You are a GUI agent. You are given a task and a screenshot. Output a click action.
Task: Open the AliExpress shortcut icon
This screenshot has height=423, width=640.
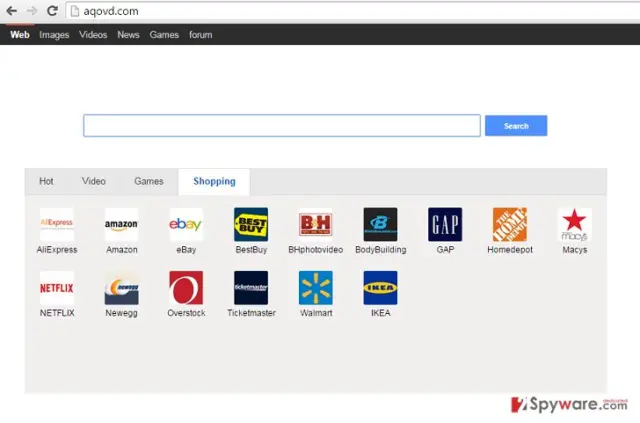pyautogui.click(x=57, y=224)
